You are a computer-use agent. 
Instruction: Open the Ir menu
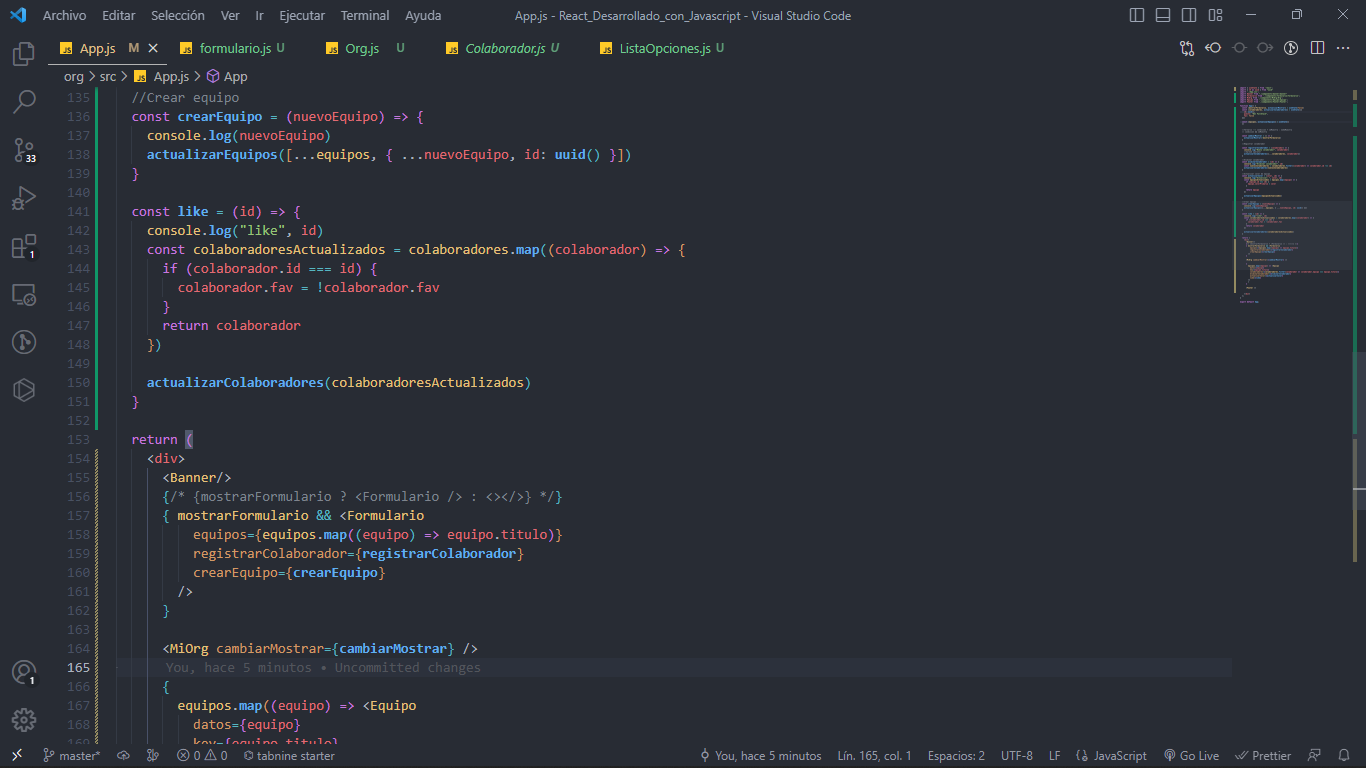[x=259, y=15]
